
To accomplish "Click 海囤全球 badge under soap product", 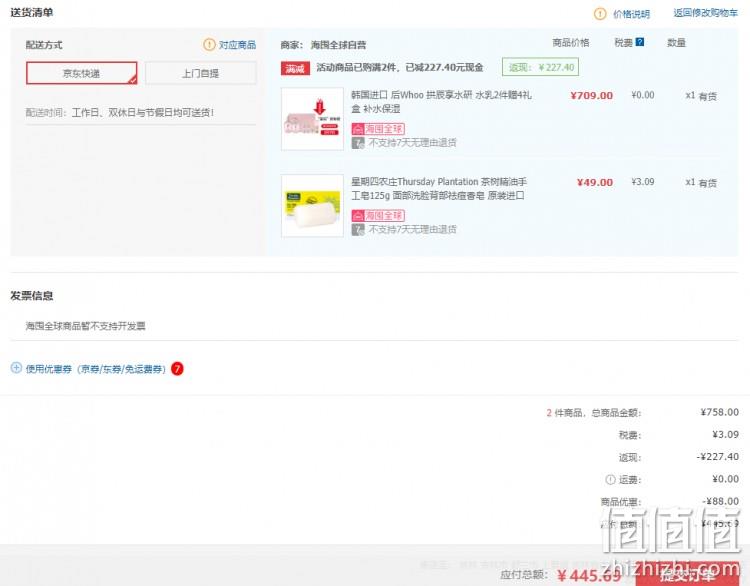I will [x=378, y=215].
